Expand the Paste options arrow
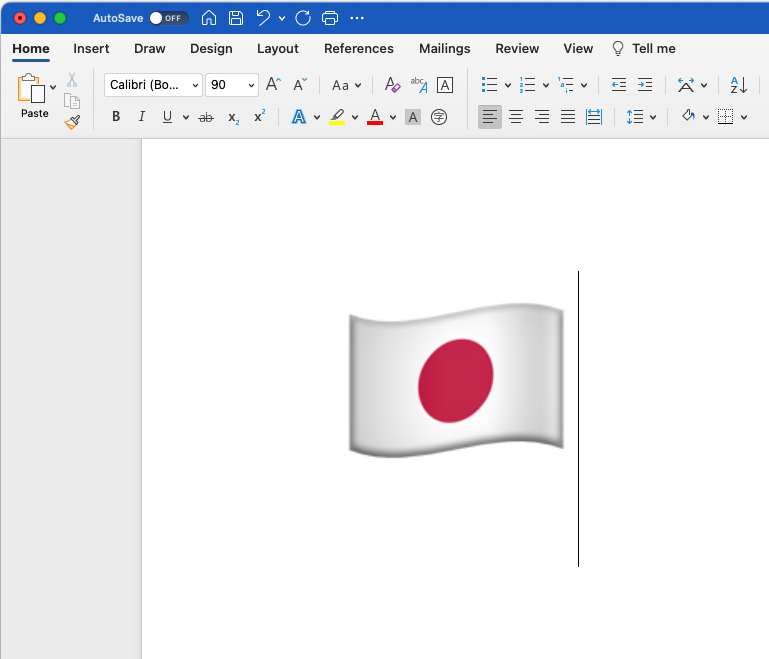The image size is (769, 659). point(53,87)
